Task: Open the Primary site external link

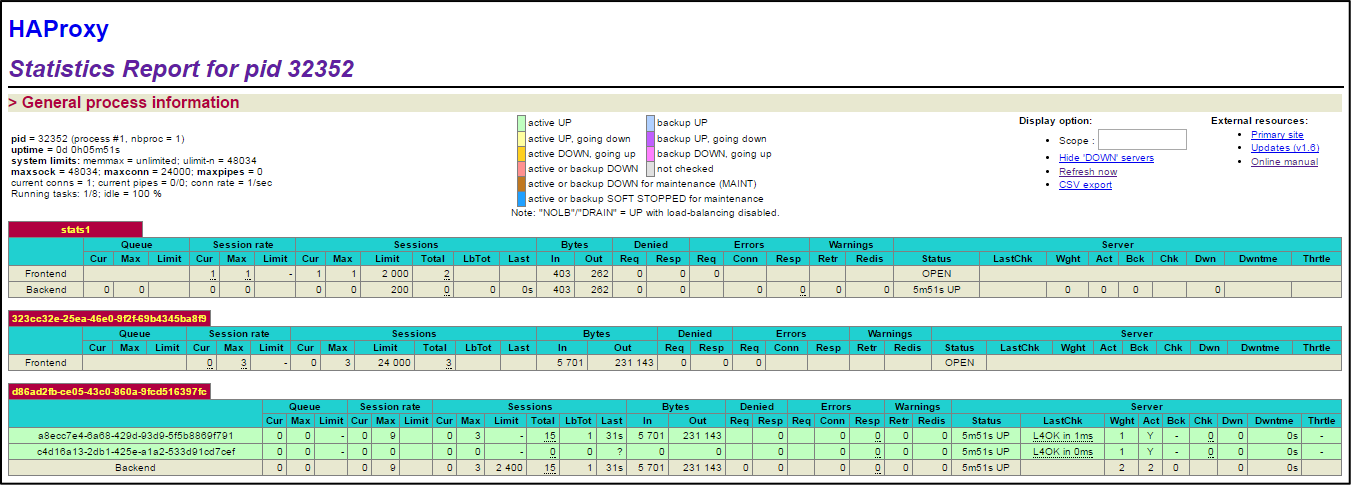Action: coord(1277,135)
